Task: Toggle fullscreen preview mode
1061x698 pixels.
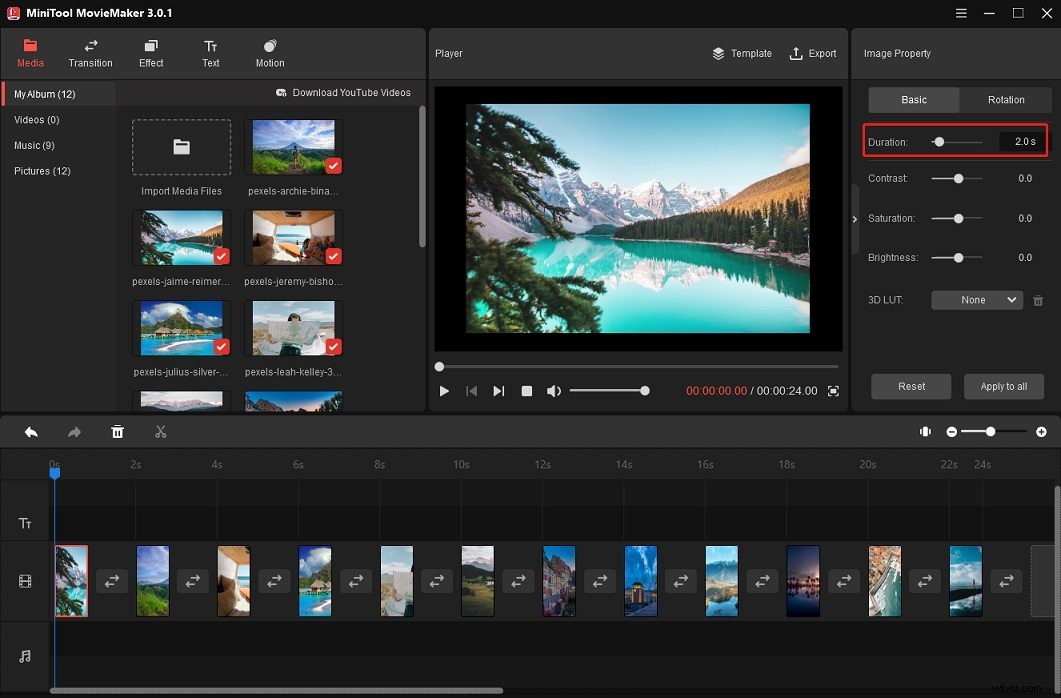Action: pos(833,391)
